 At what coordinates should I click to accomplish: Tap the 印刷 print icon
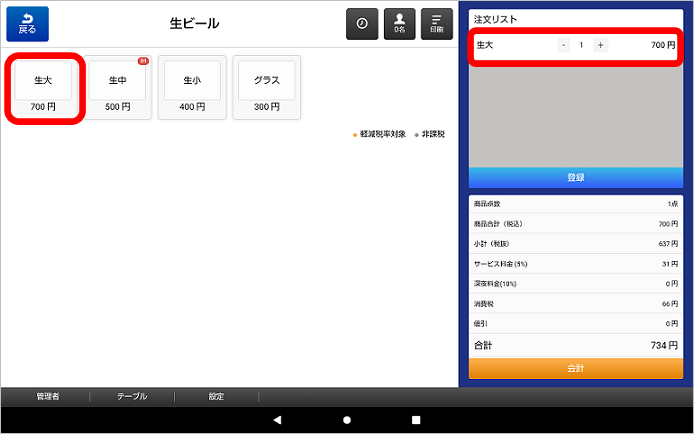tap(436, 24)
